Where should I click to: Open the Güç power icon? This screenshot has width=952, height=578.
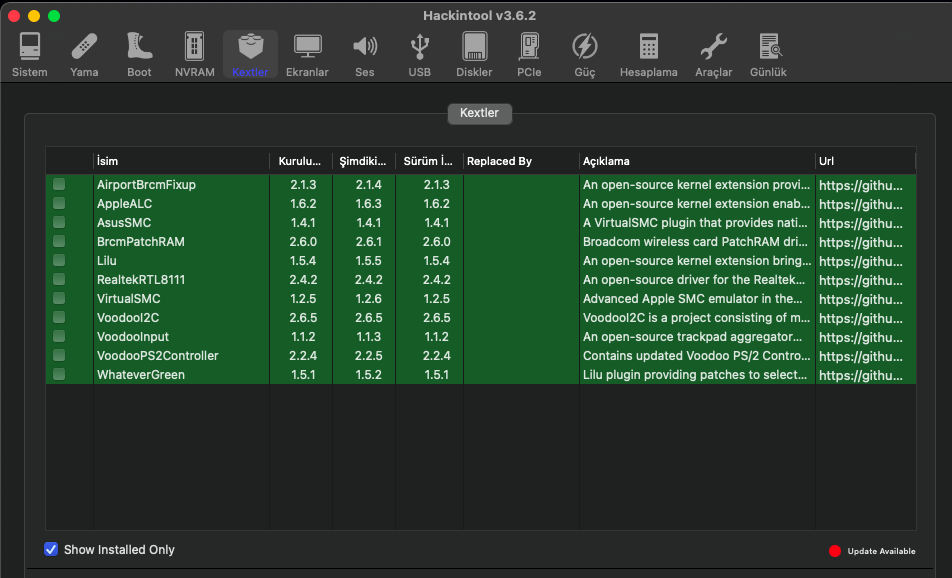coord(584,54)
